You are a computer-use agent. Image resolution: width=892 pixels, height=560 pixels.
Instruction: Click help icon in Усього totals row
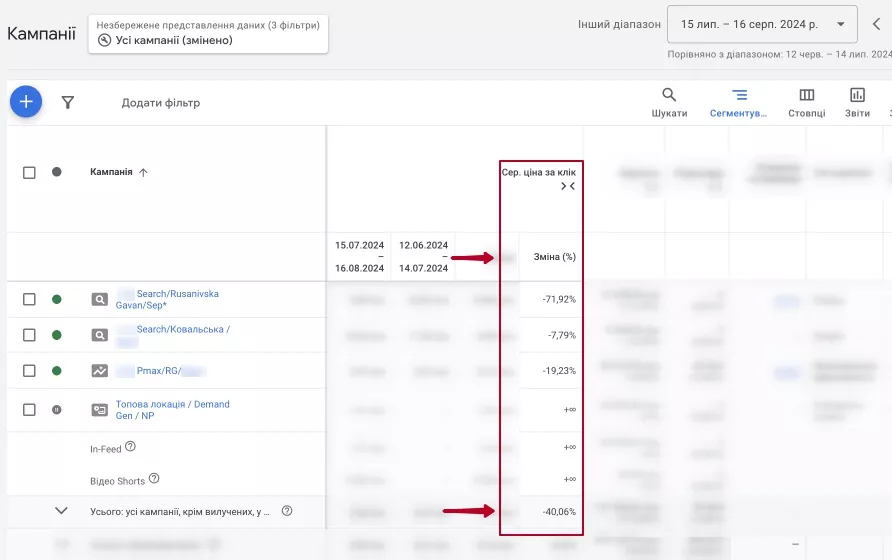[x=287, y=511]
